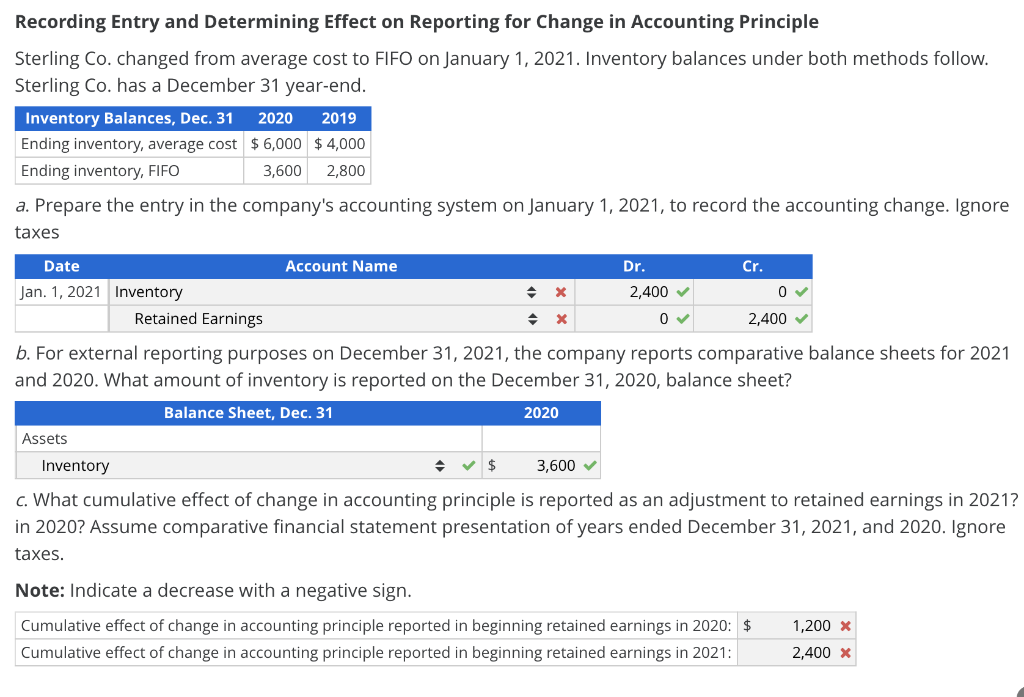Click the green check beside 3,600 inventory amount
1024x697 pixels.
(590, 465)
